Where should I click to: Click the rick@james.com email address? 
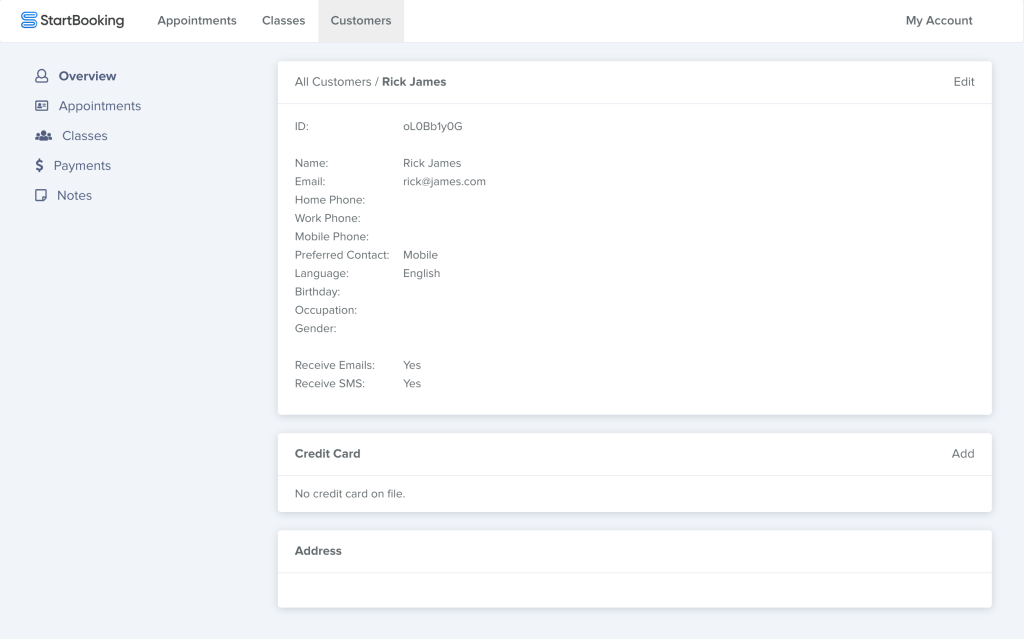pos(444,182)
